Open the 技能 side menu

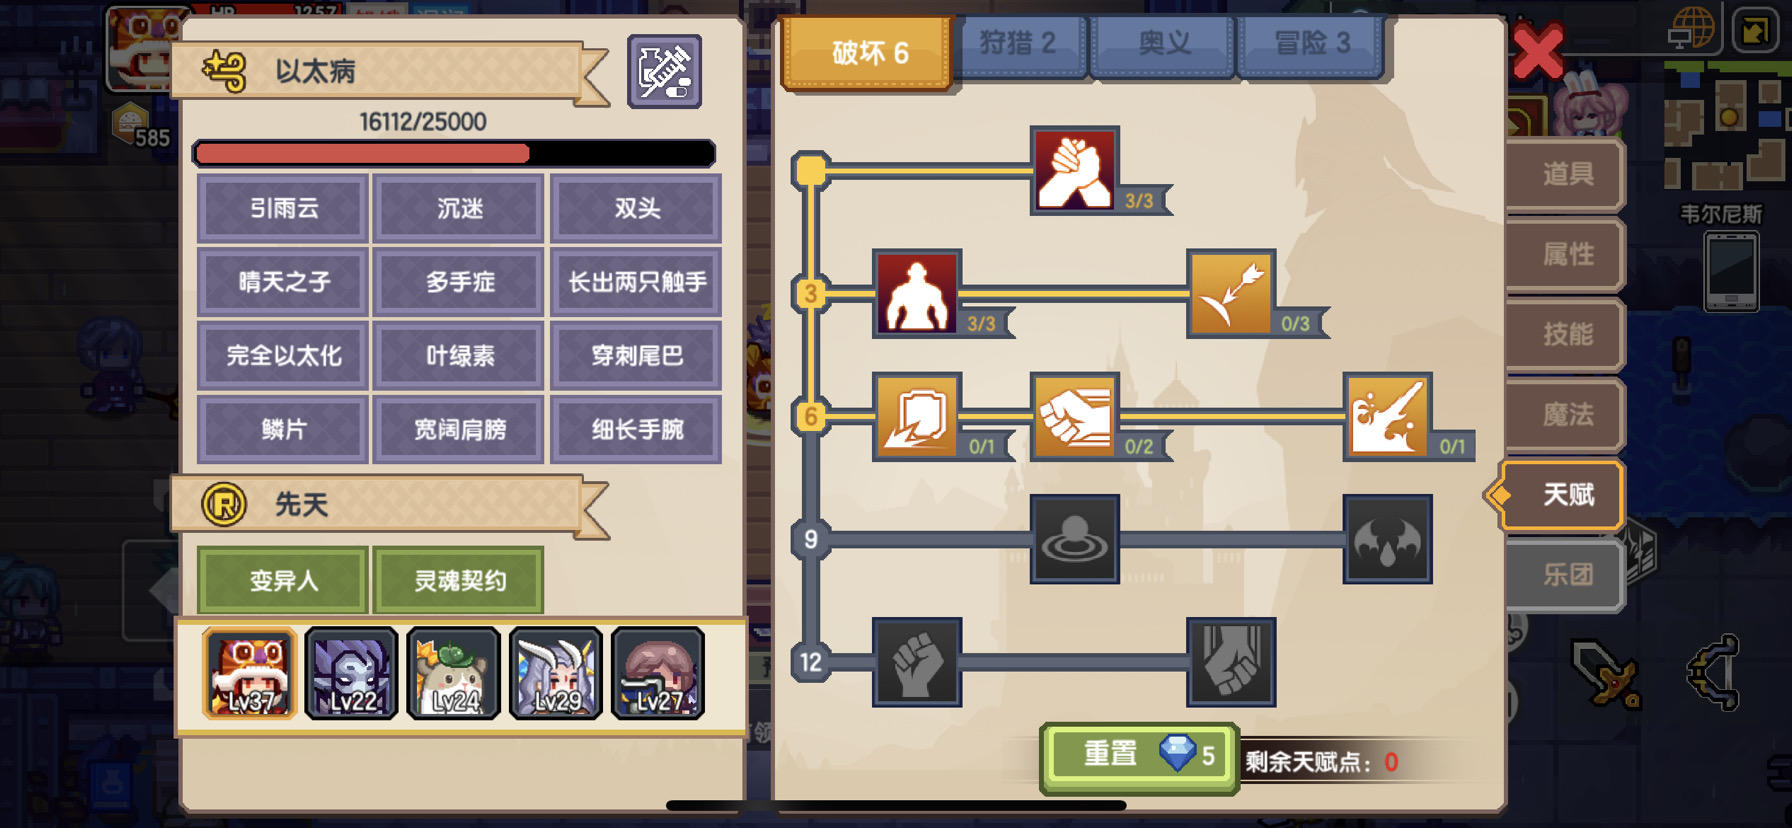point(1566,334)
